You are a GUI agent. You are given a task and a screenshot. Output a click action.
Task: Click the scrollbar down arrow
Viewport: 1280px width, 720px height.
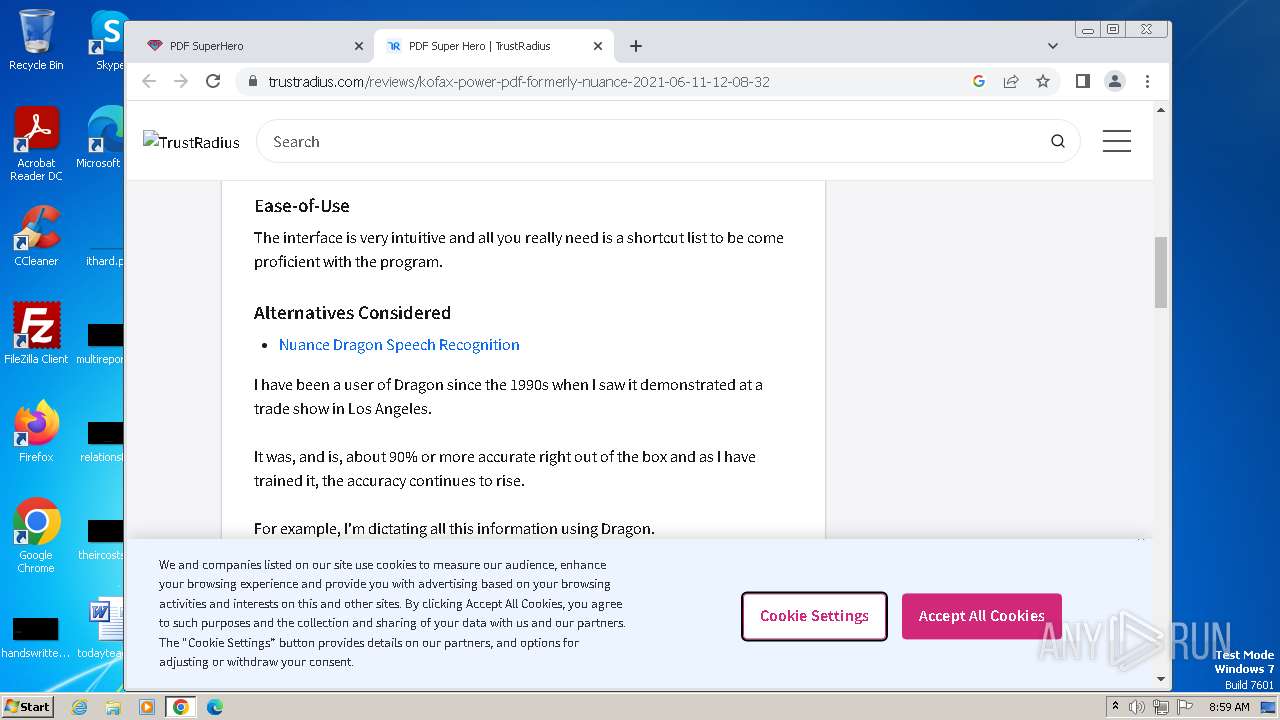coord(1161,679)
